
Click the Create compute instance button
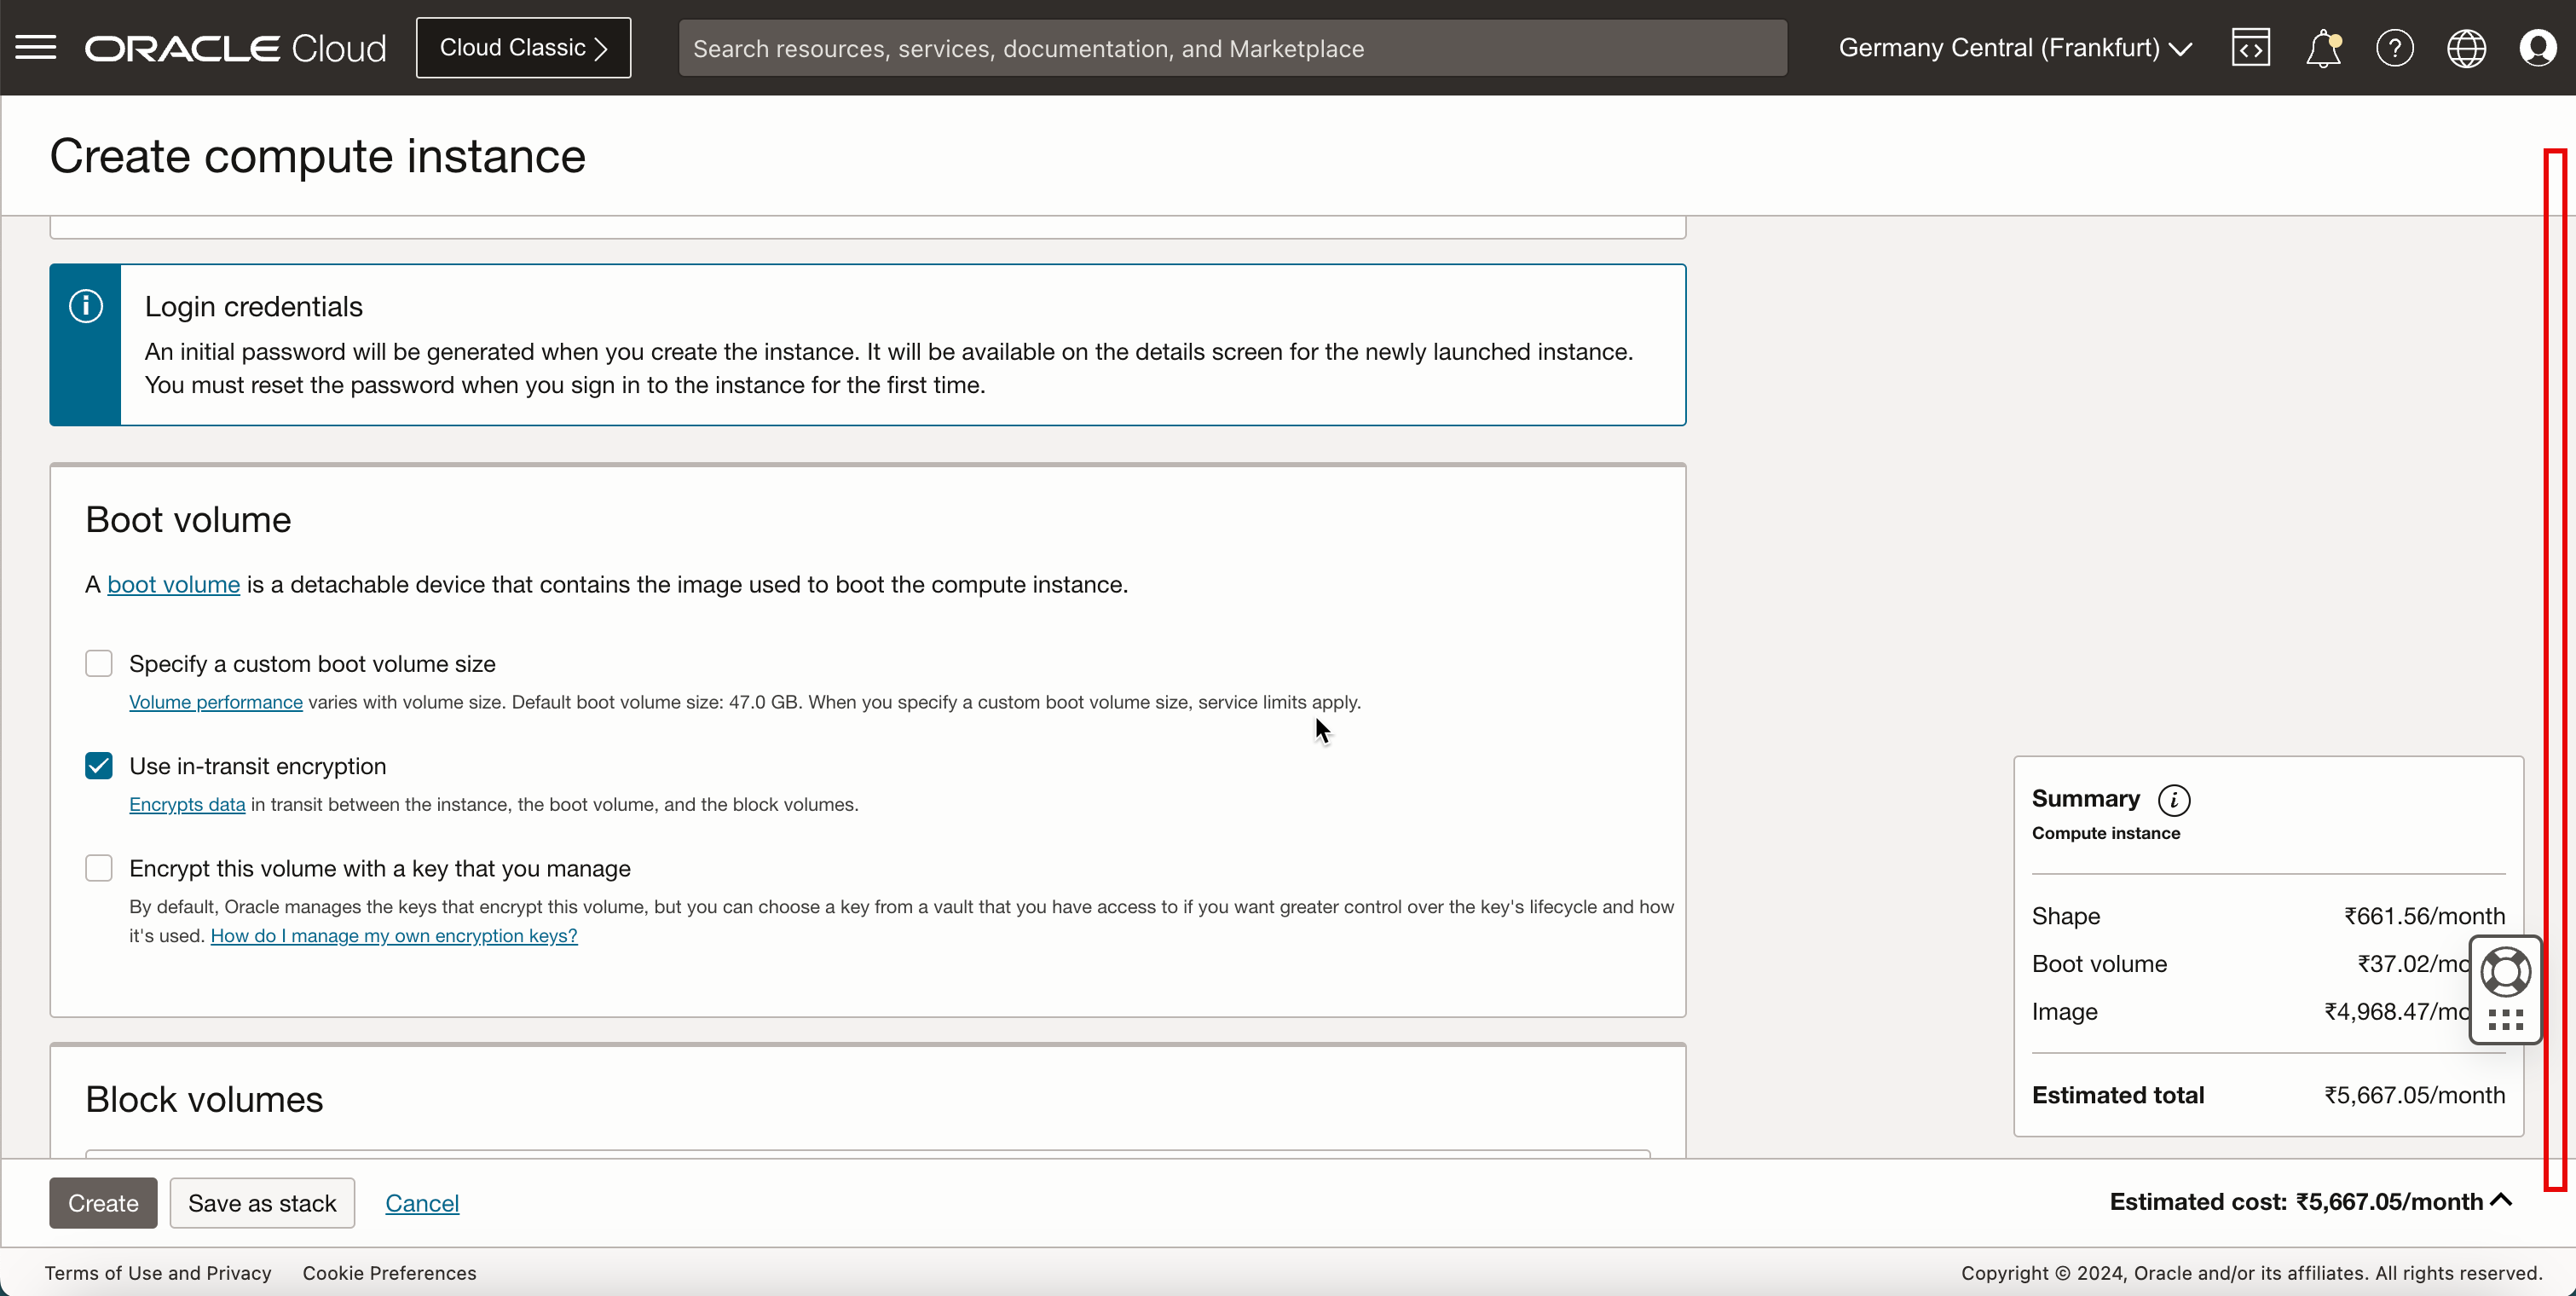point(102,1203)
